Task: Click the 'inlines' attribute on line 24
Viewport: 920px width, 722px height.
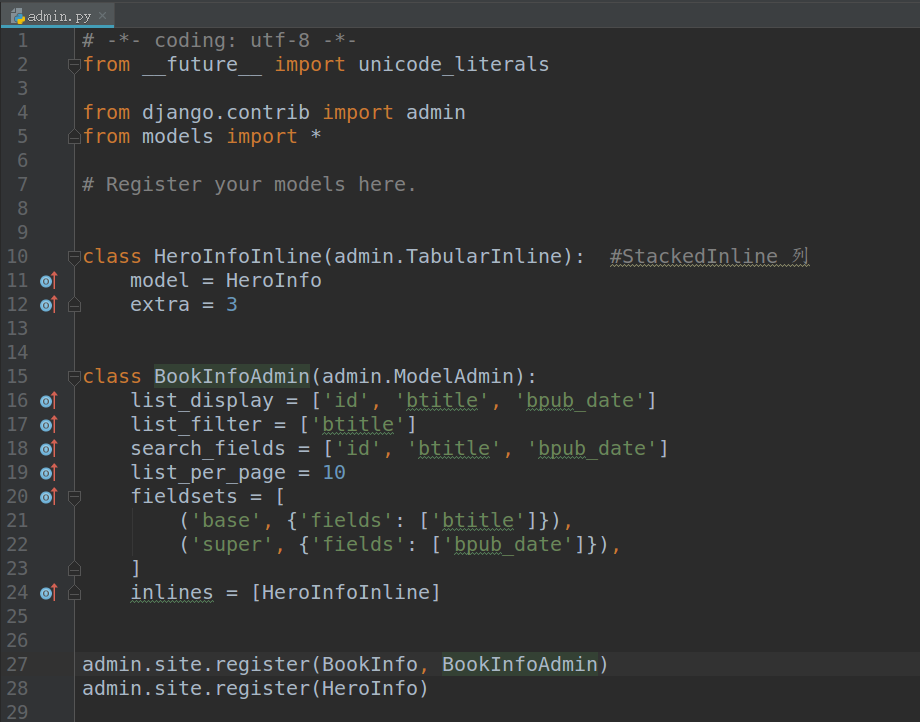Action: [171, 593]
